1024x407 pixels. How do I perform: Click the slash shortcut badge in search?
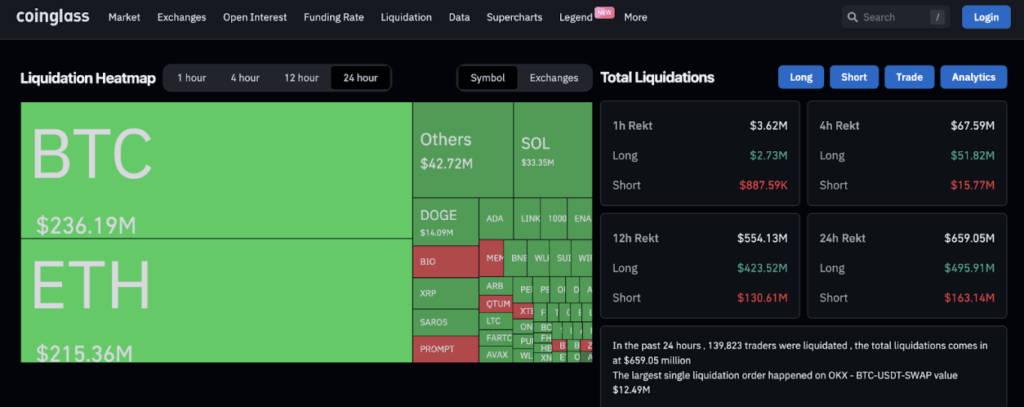[936, 17]
